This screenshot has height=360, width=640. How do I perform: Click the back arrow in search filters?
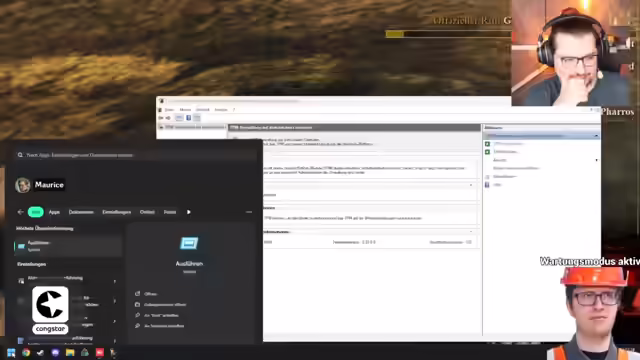pyautogui.click(x=20, y=212)
